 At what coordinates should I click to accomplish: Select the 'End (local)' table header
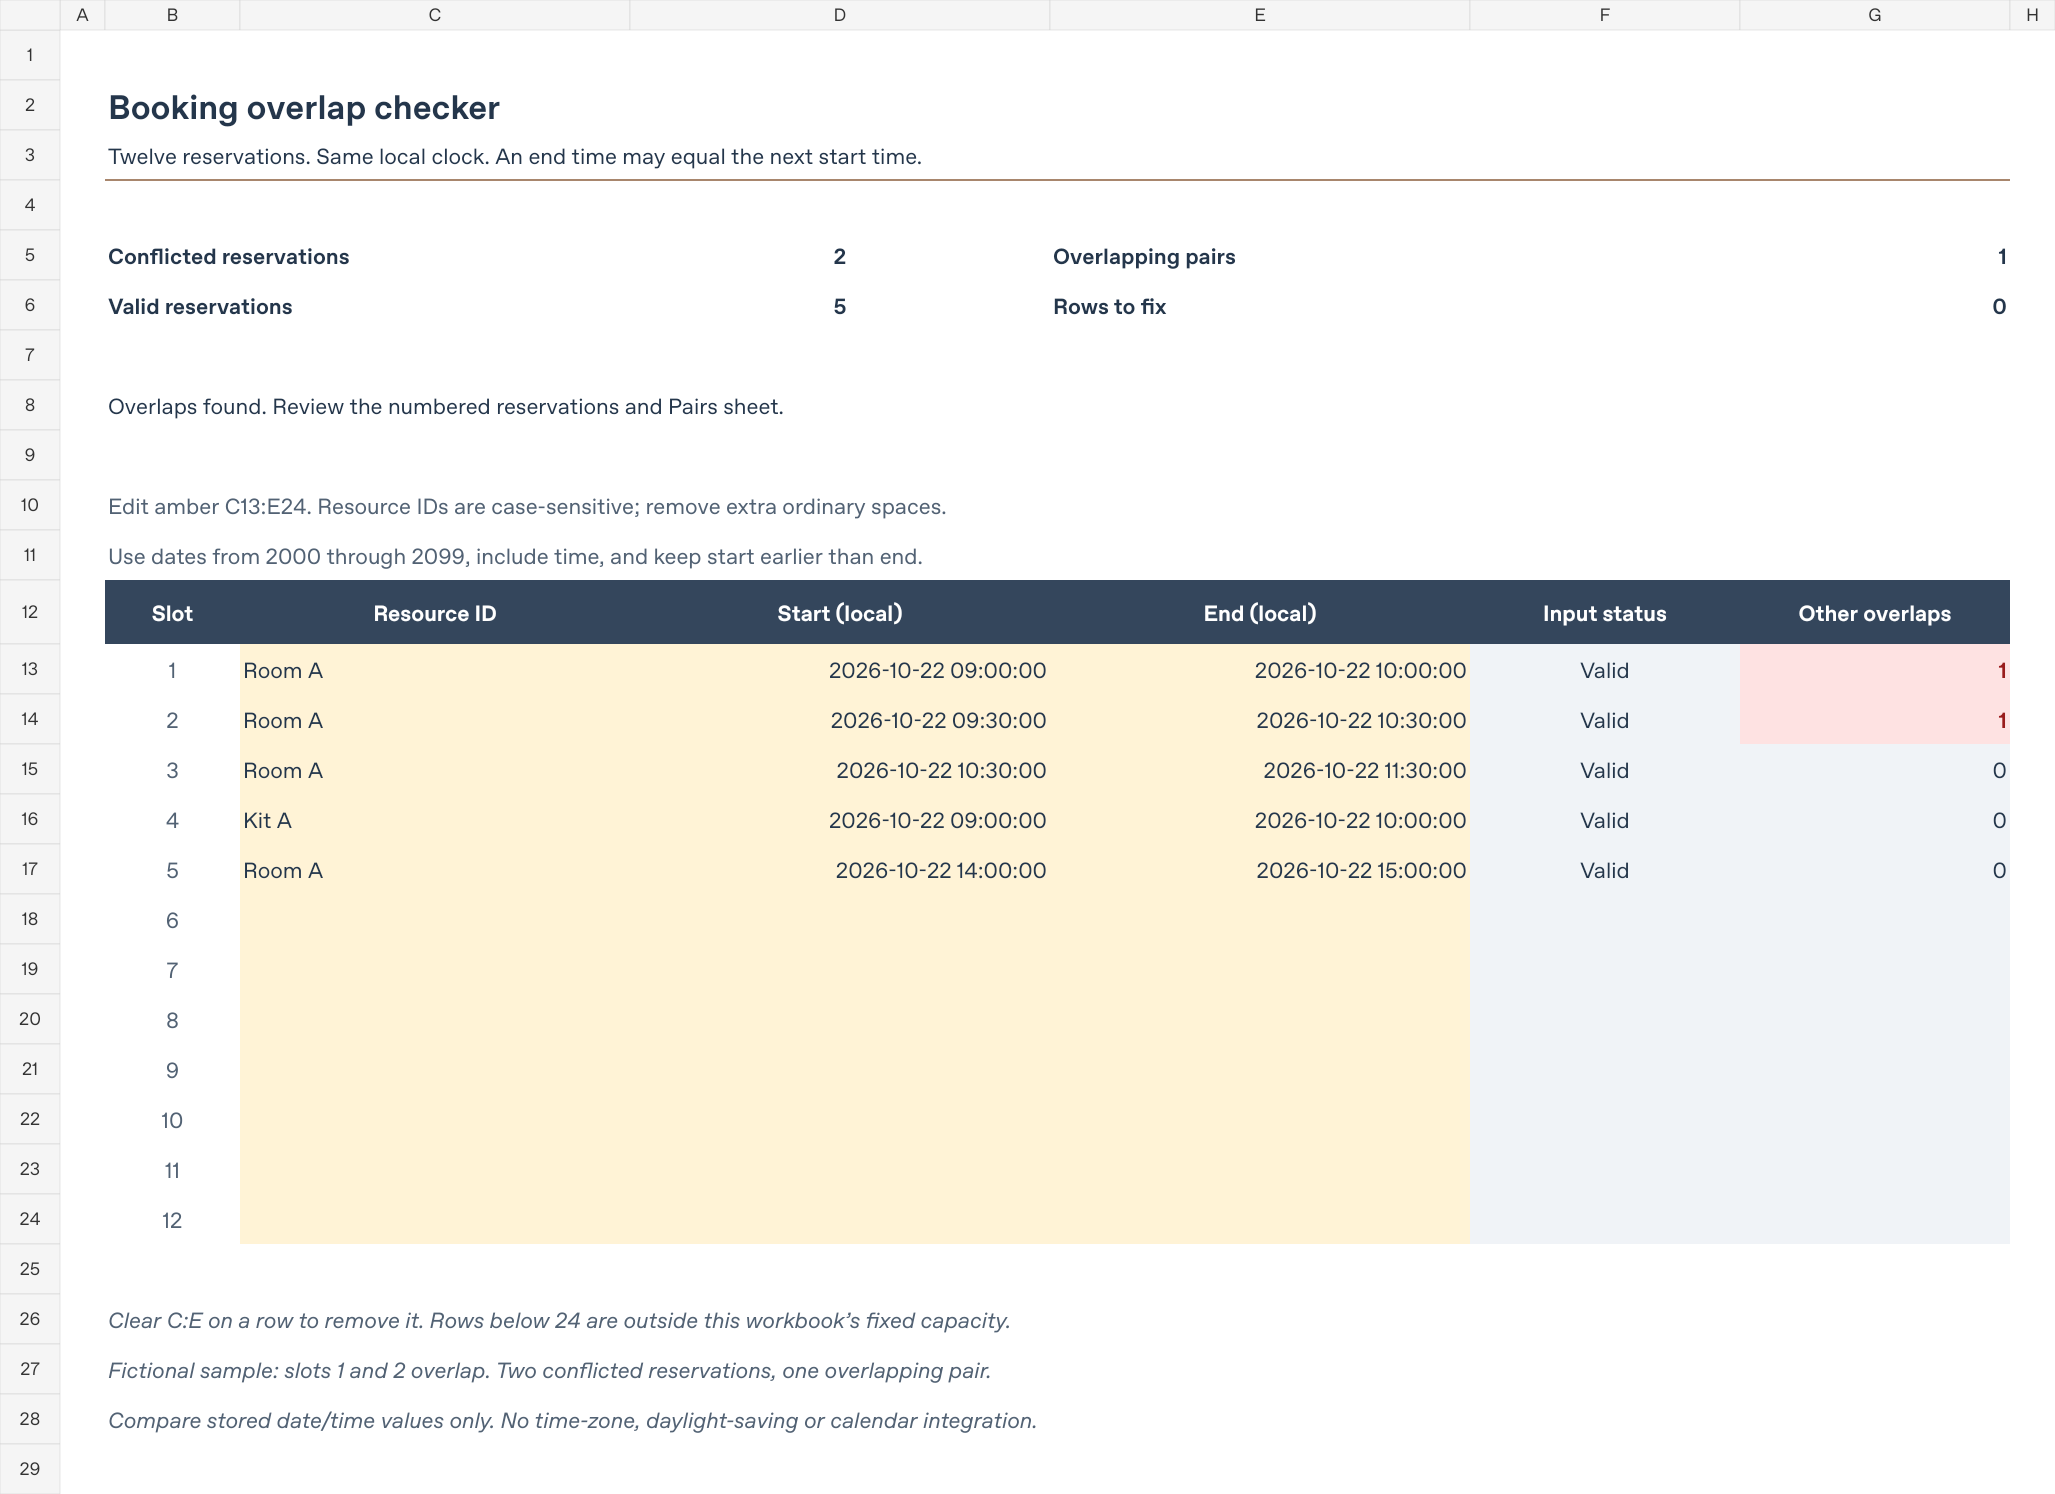pos(1260,613)
